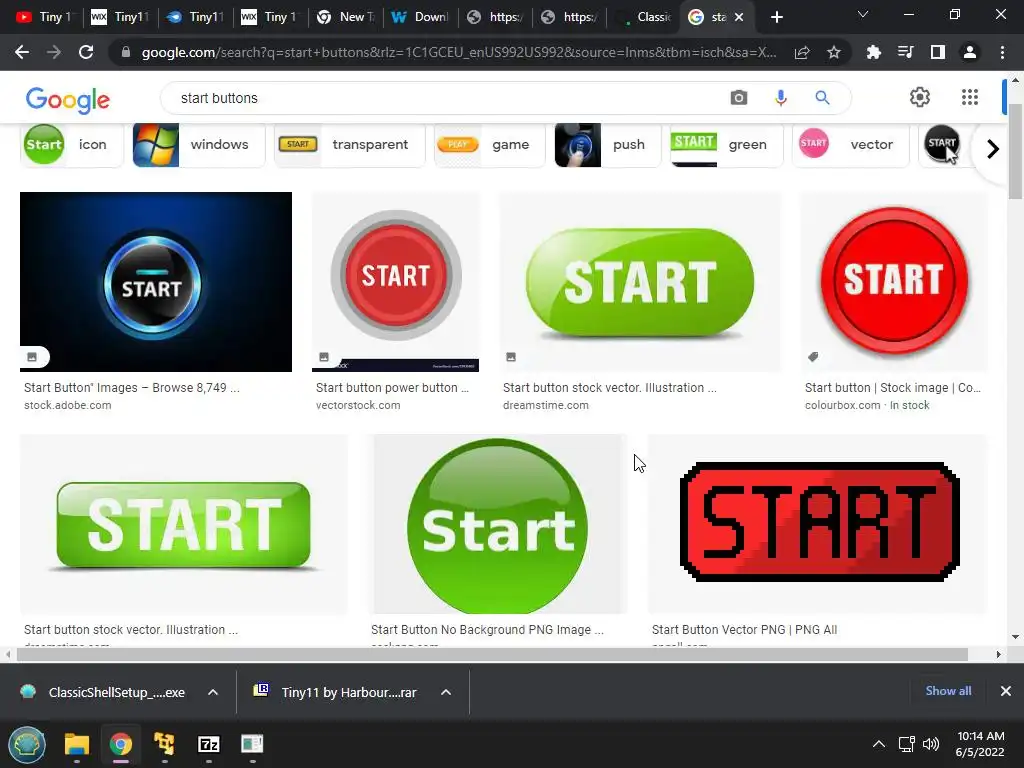Viewport: 1024px width, 768px height.
Task: Click the browser forward arrow
Action: (54, 52)
